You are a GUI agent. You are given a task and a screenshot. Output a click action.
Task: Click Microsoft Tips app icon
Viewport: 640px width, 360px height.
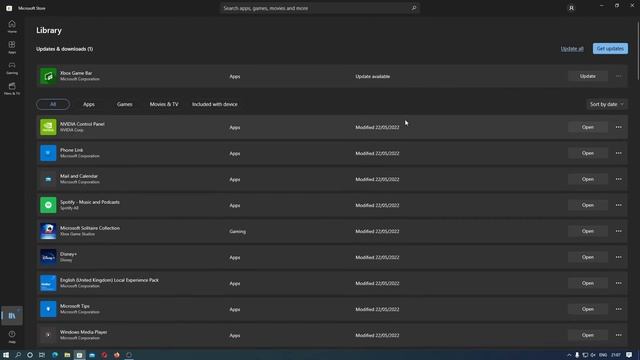[x=48, y=309]
